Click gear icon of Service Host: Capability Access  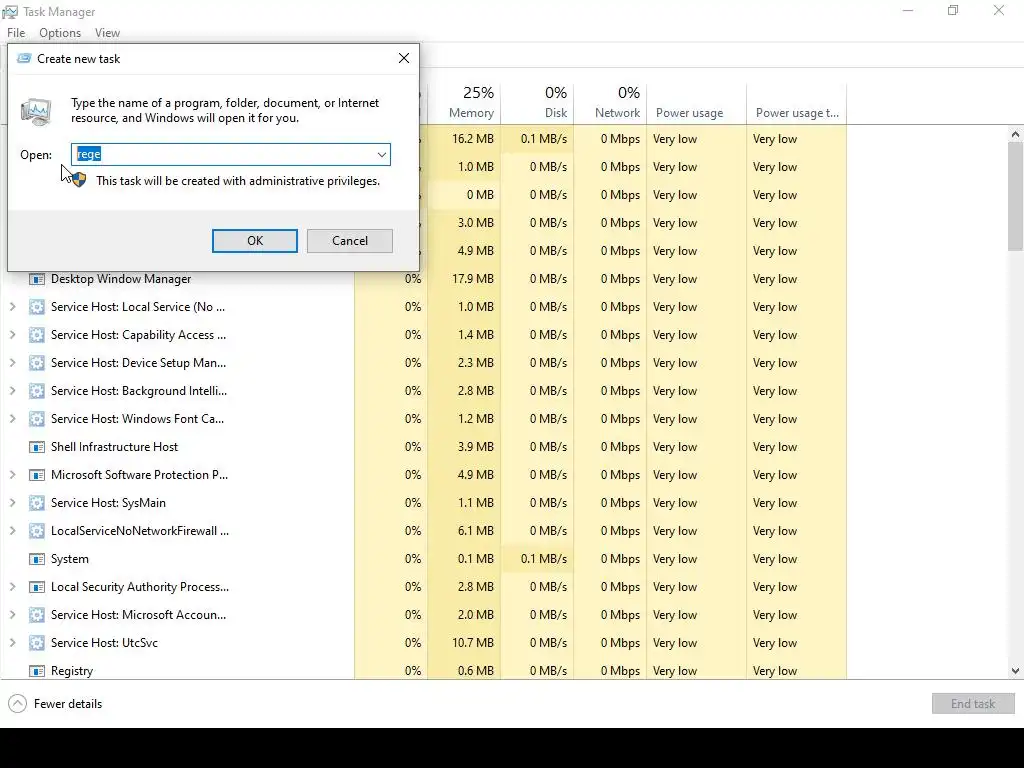tap(37, 335)
